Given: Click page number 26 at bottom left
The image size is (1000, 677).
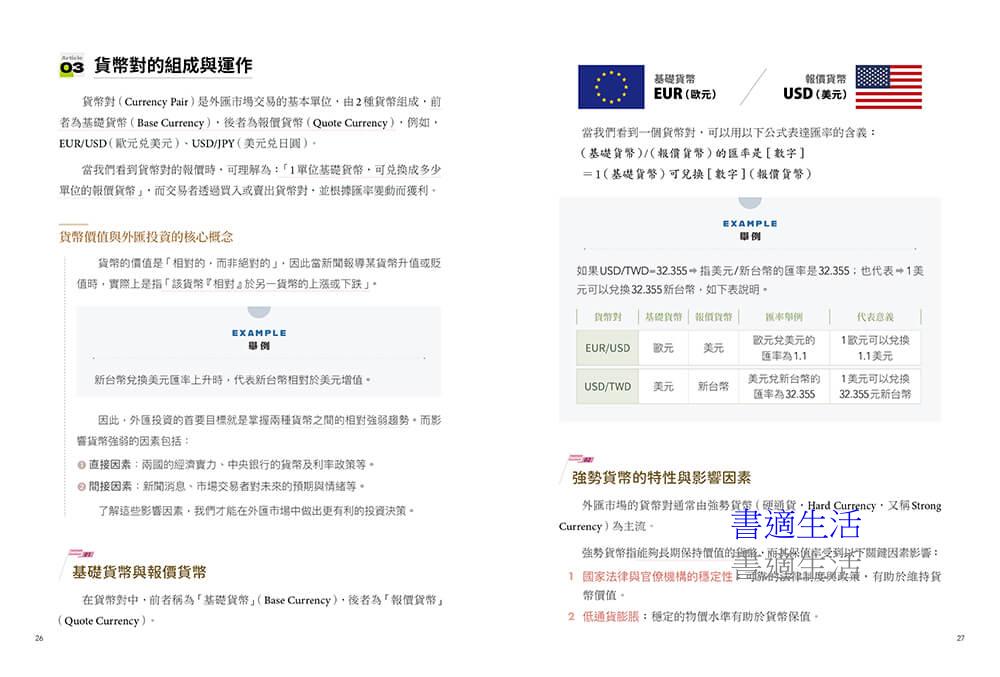Looking at the screenshot, I should 39,638.
